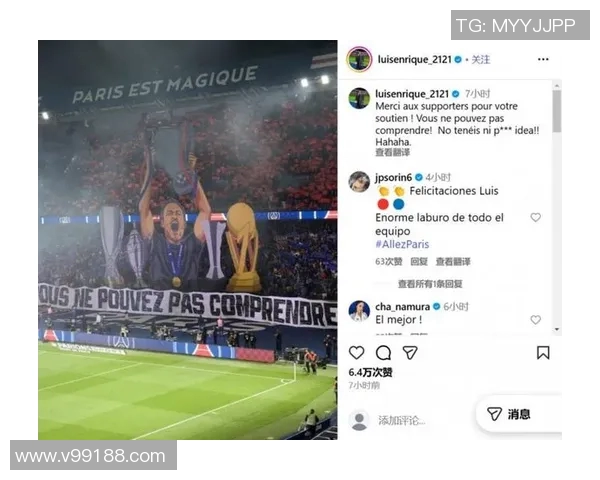Image resolution: width=600 pixels, height=480 pixels.
Task: Grab the comments scrollbar thumb
Action: 557,111
